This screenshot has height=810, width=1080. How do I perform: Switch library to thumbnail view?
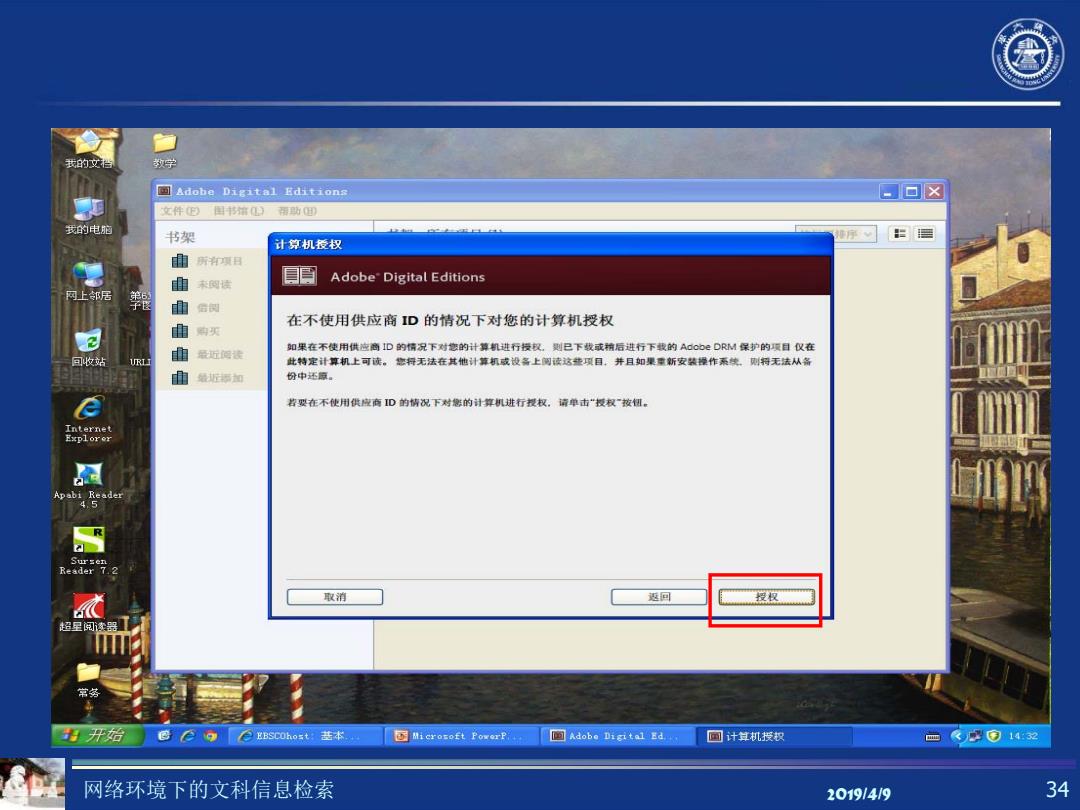coord(900,234)
